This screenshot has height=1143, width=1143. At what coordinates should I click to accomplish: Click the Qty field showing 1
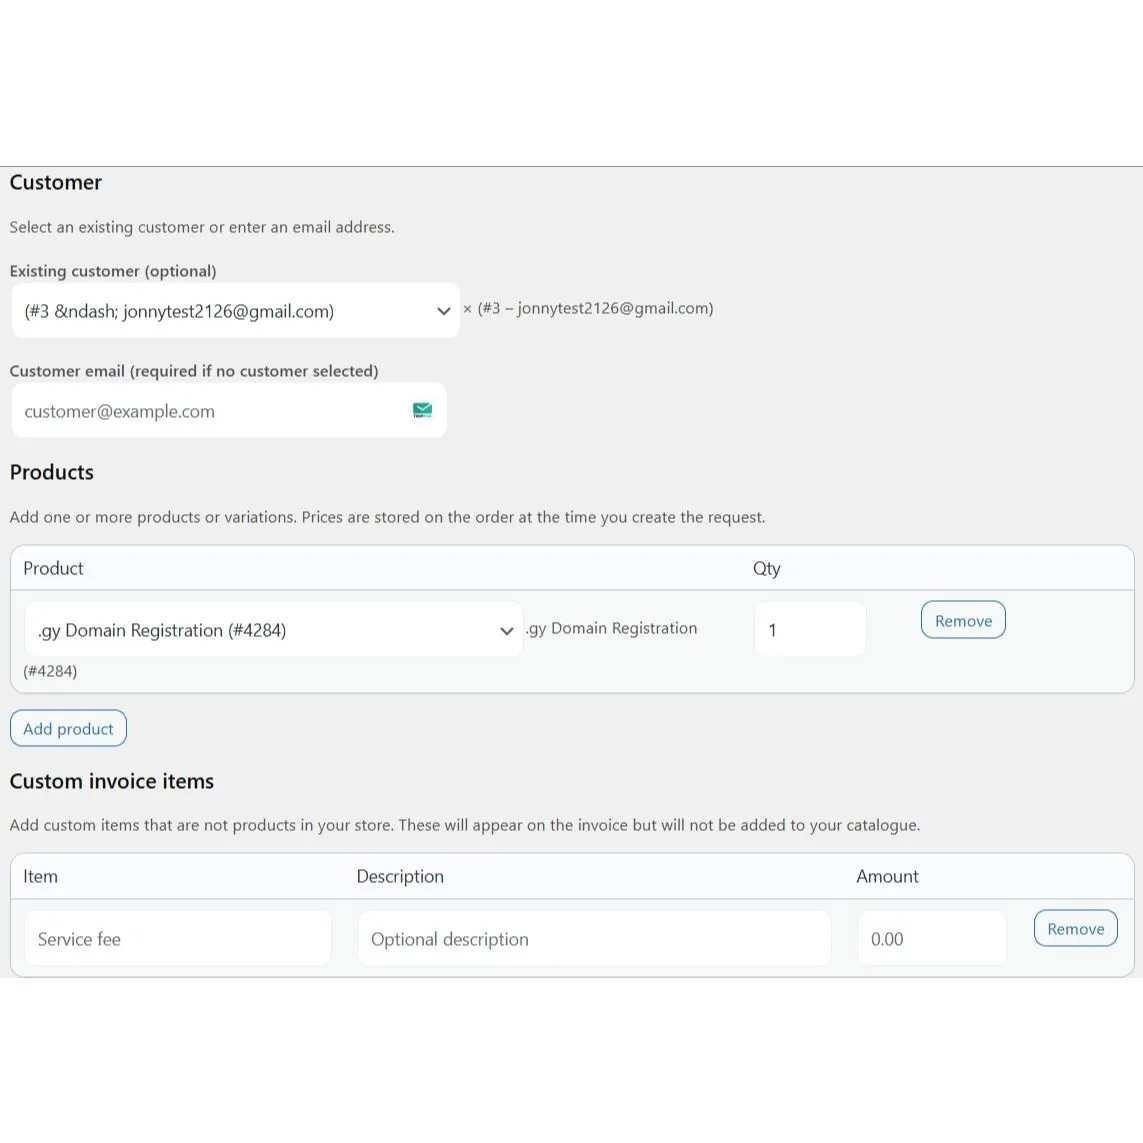click(809, 630)
